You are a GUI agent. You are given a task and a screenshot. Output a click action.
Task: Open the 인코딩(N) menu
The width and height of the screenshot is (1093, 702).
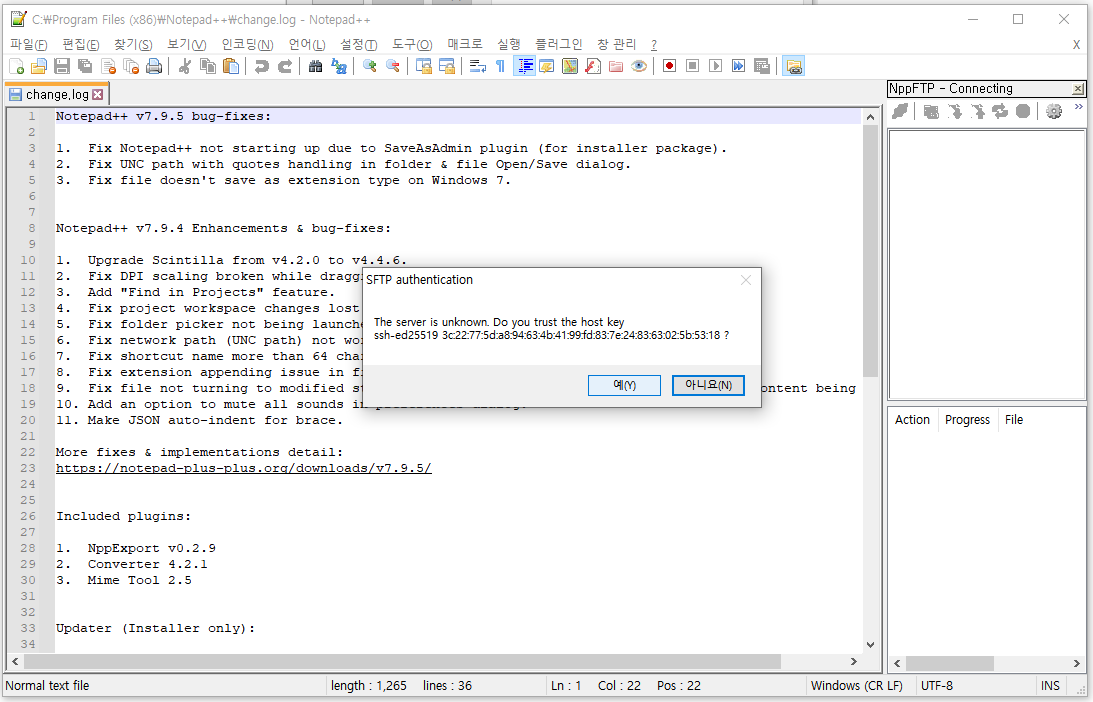[247, 44]
